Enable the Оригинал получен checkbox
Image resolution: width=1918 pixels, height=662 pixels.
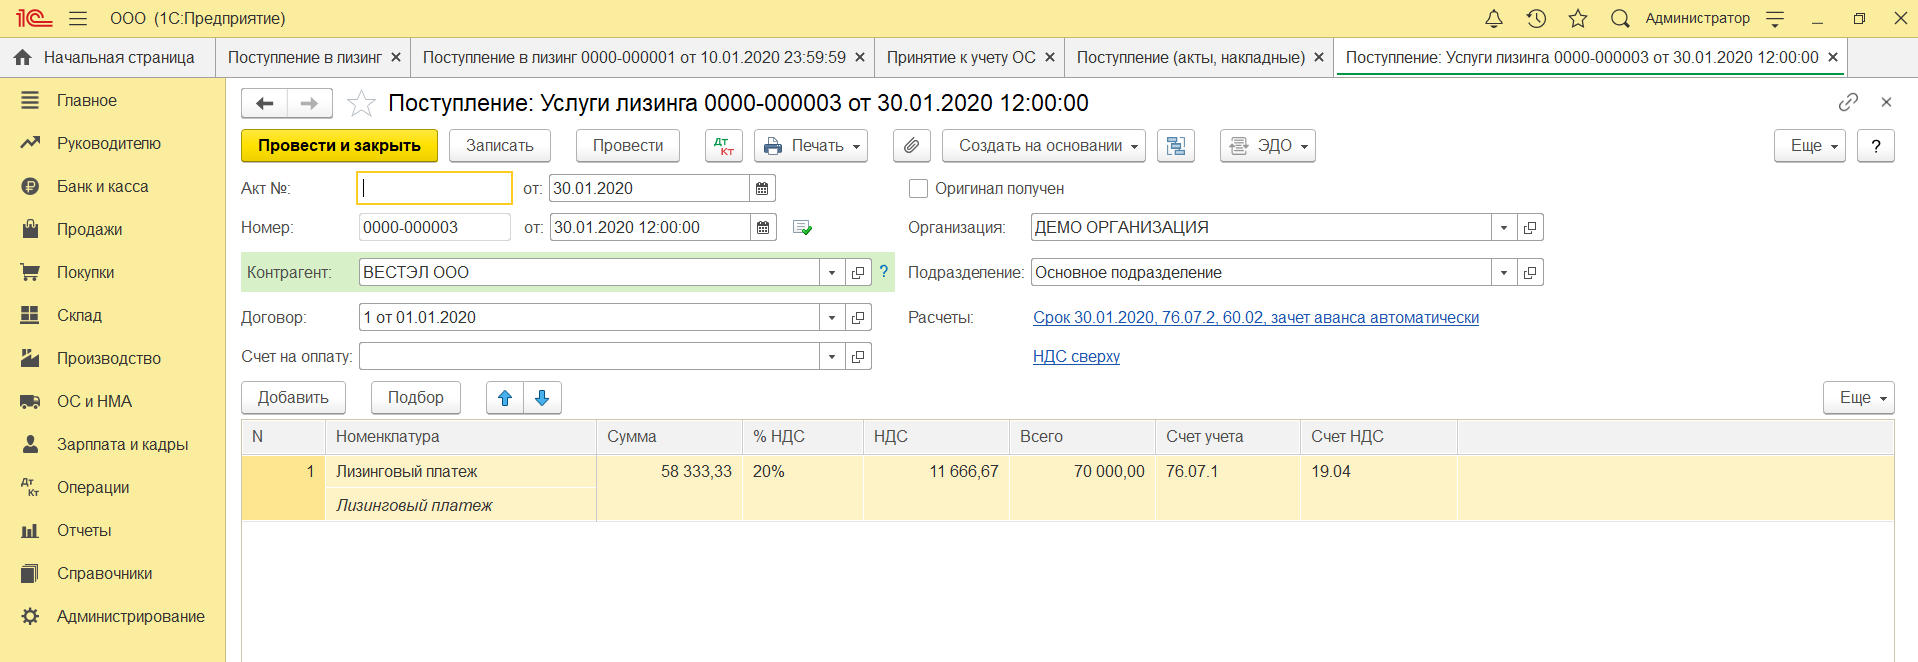coord(918,188)
